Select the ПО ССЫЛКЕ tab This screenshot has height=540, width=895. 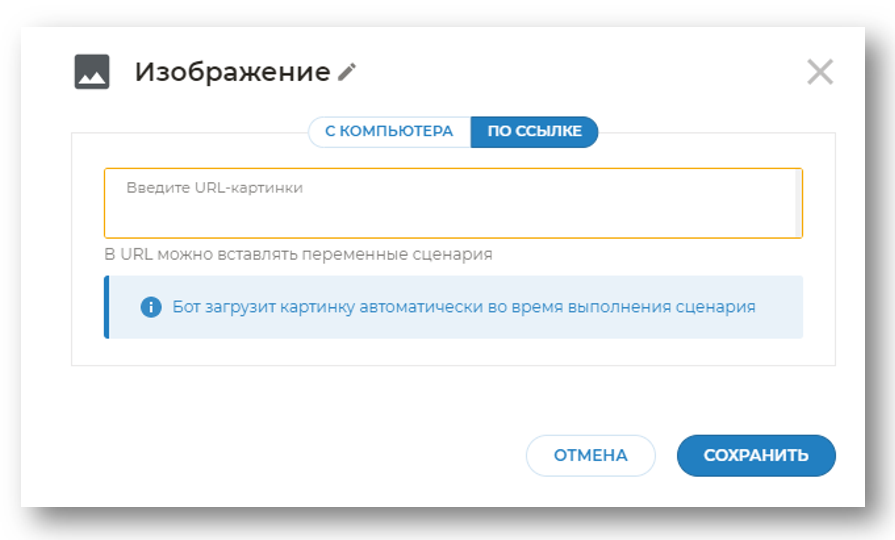coord(534,132)
